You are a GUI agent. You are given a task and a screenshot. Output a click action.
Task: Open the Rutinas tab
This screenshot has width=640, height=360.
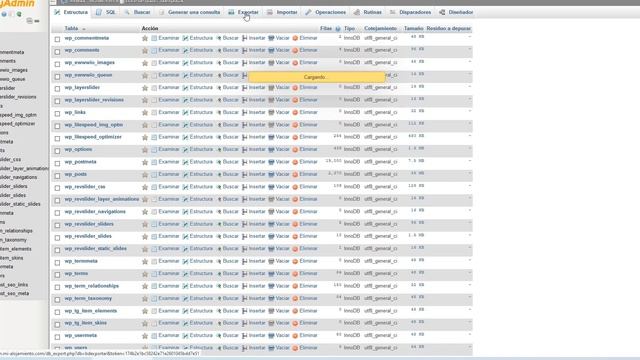(x=368, y=12)
